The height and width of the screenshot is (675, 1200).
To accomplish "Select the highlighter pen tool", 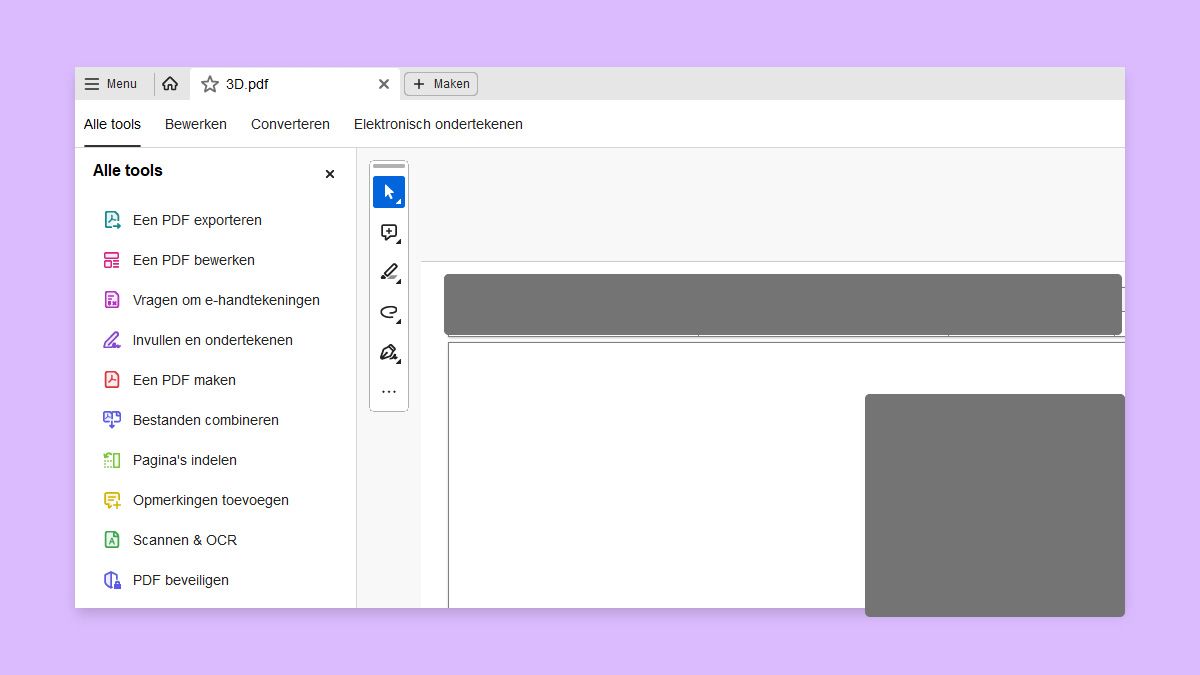I will [389, 272].
